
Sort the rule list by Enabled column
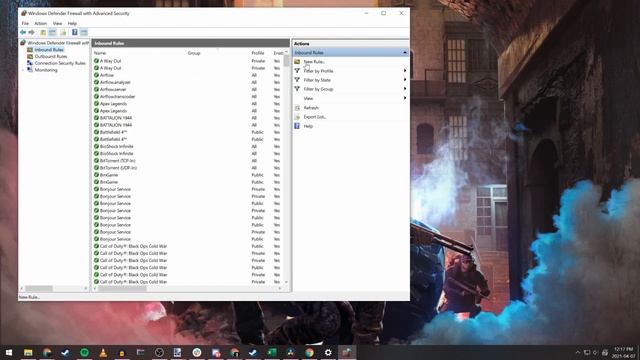[278, 53]
